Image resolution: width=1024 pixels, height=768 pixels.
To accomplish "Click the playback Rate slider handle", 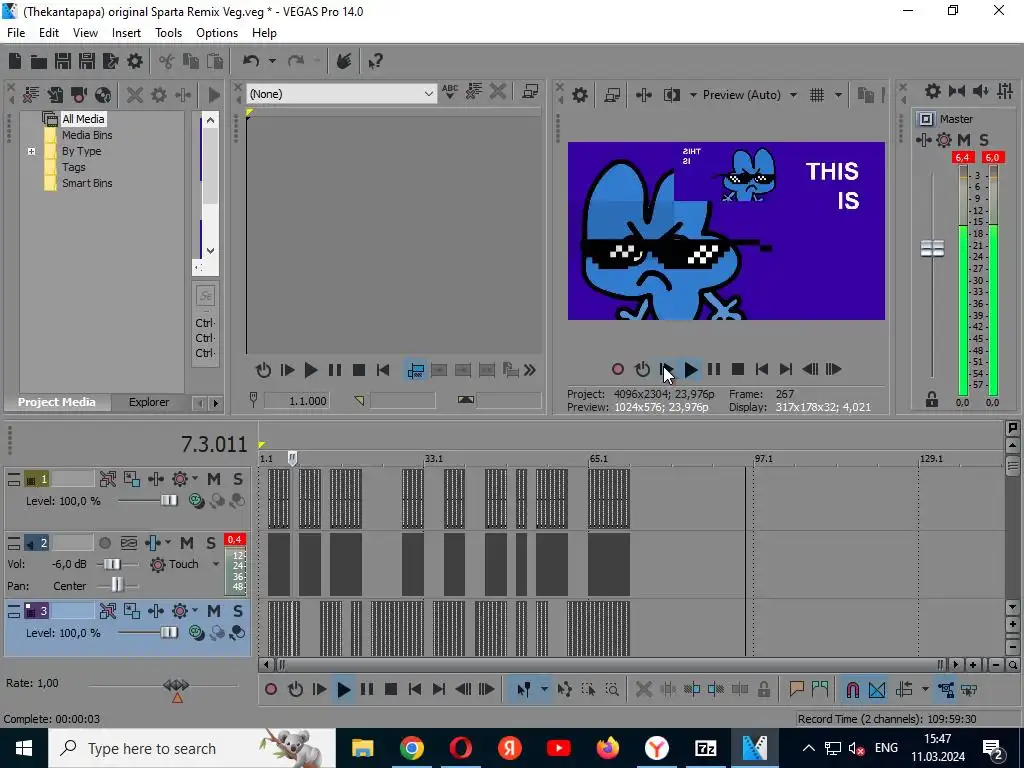I will [176, 686].
